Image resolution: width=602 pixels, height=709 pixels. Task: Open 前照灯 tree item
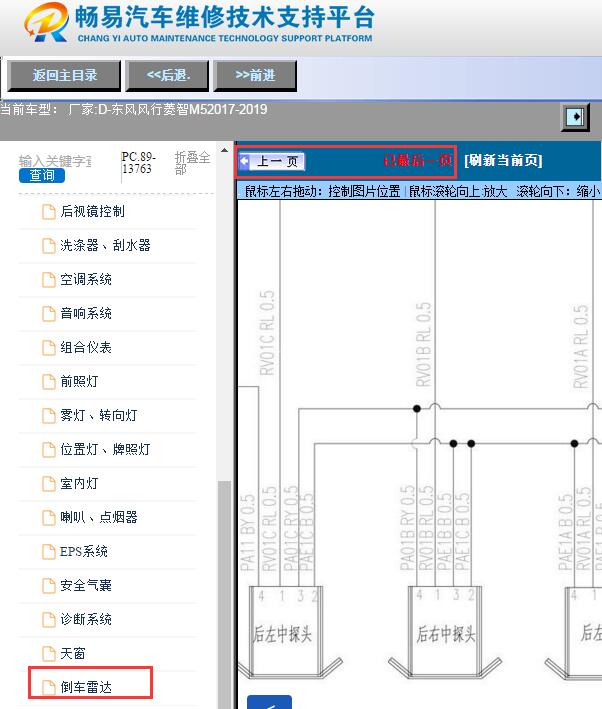tap(79, 381)
